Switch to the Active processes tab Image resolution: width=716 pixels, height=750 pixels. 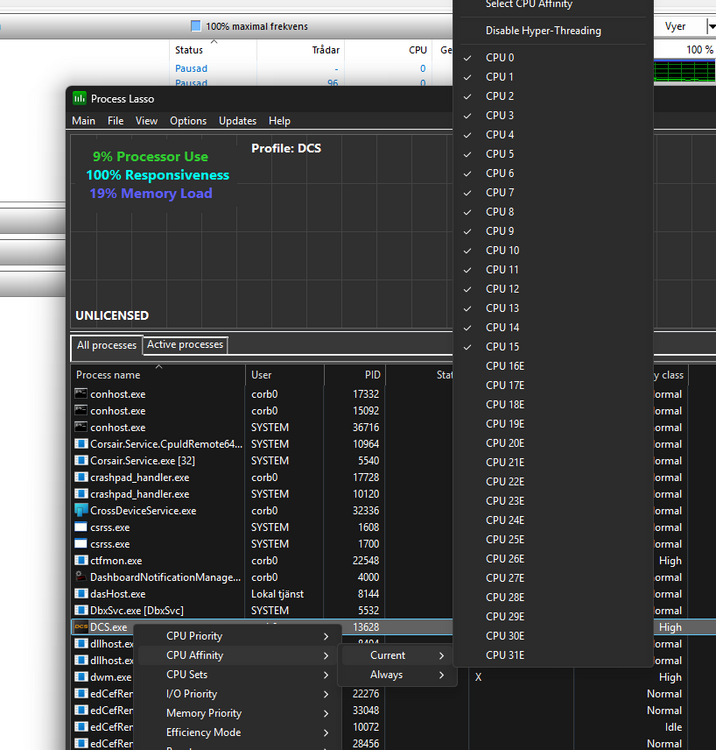tap(185, 345)
